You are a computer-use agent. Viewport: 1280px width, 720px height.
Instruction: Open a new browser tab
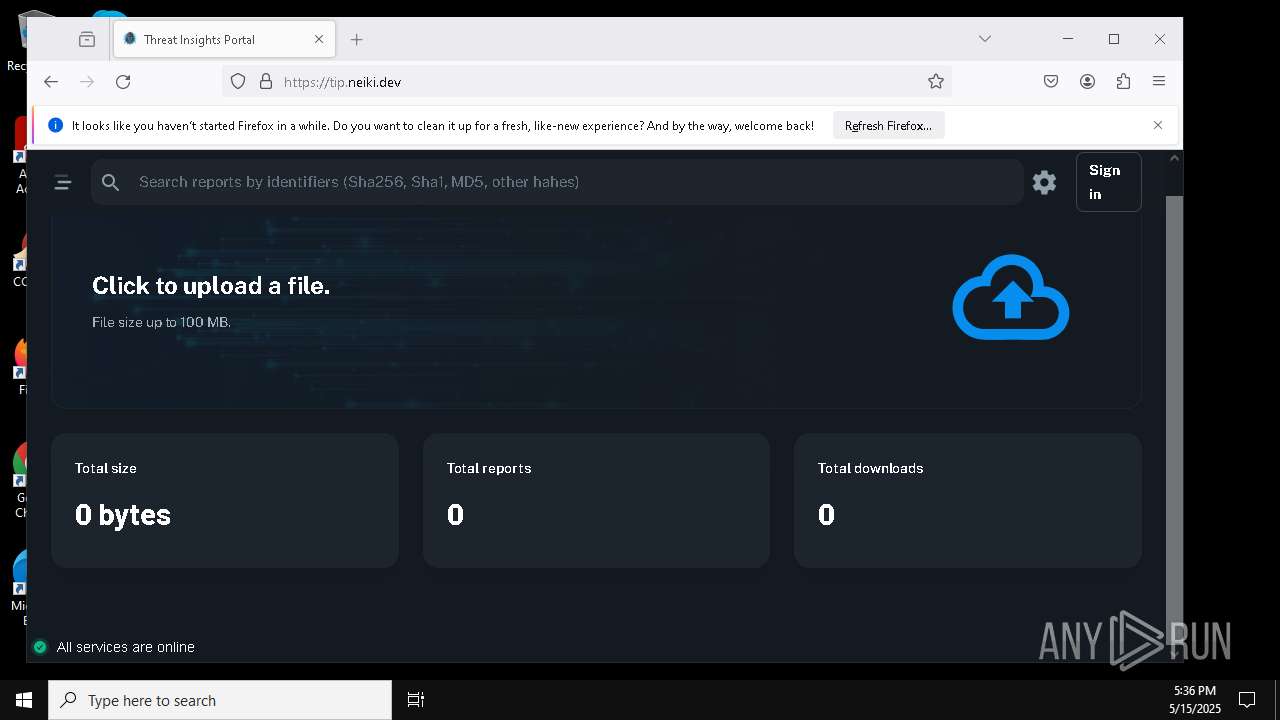click(357, 40)
